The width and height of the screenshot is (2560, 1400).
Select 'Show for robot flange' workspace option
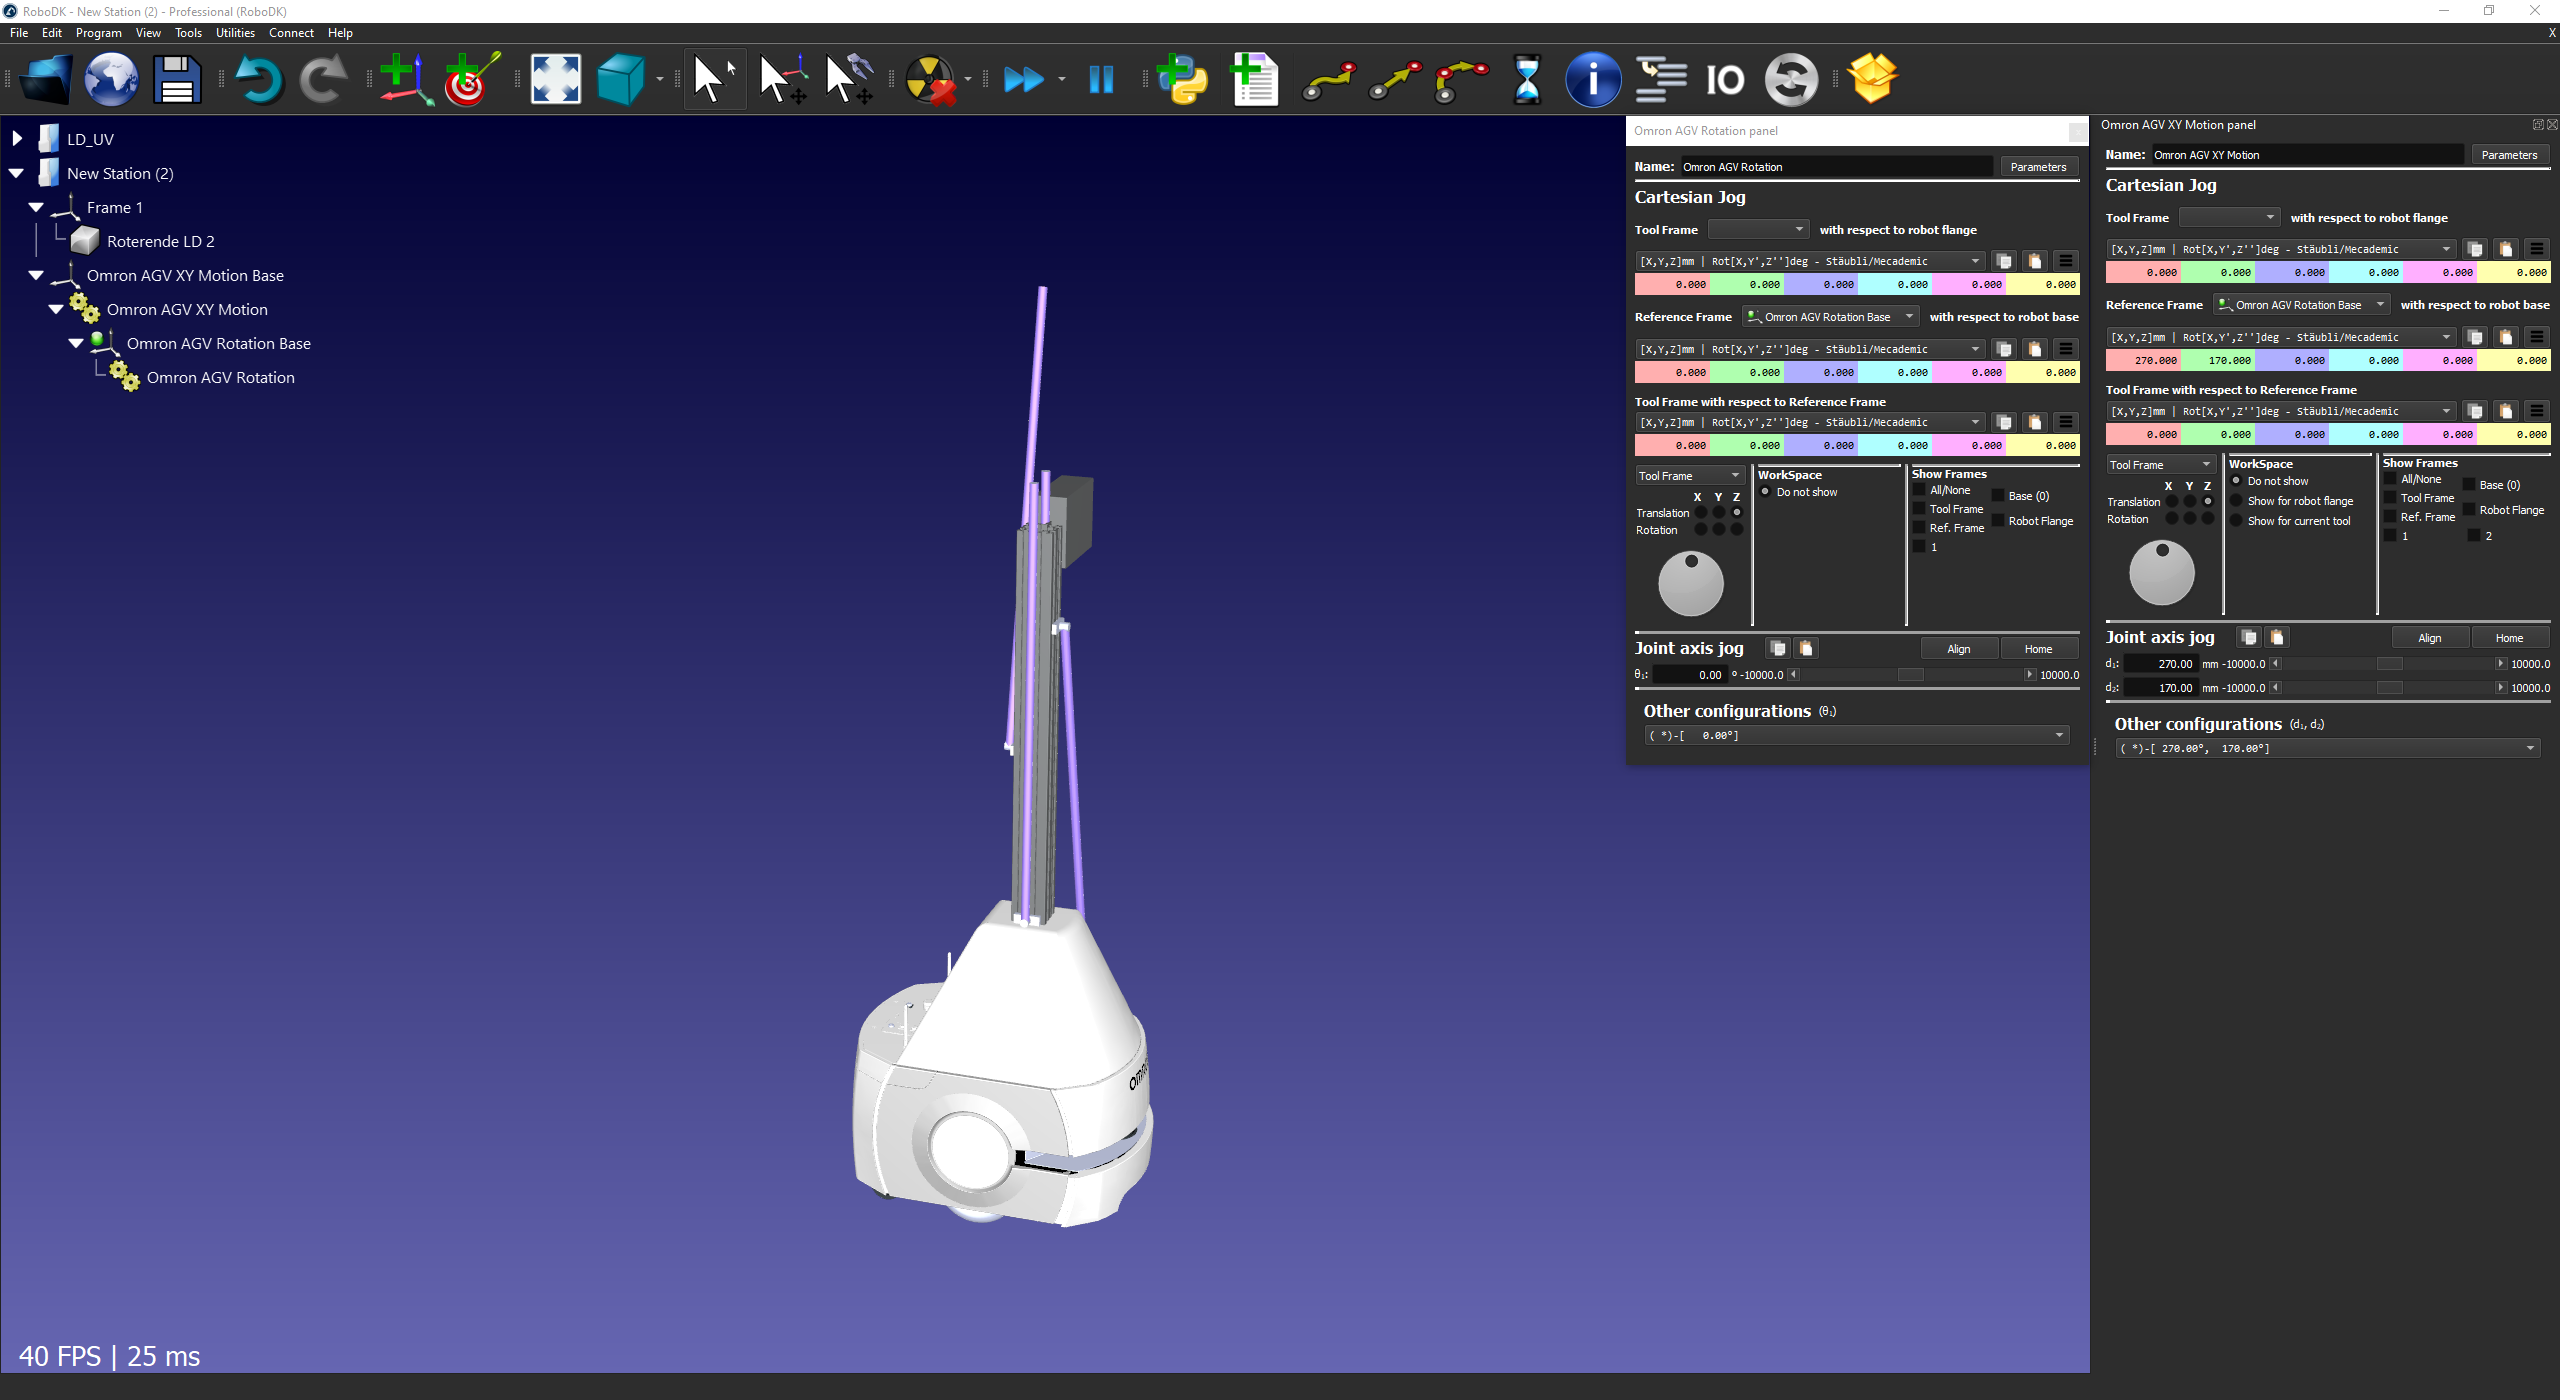coord(2237,501)
